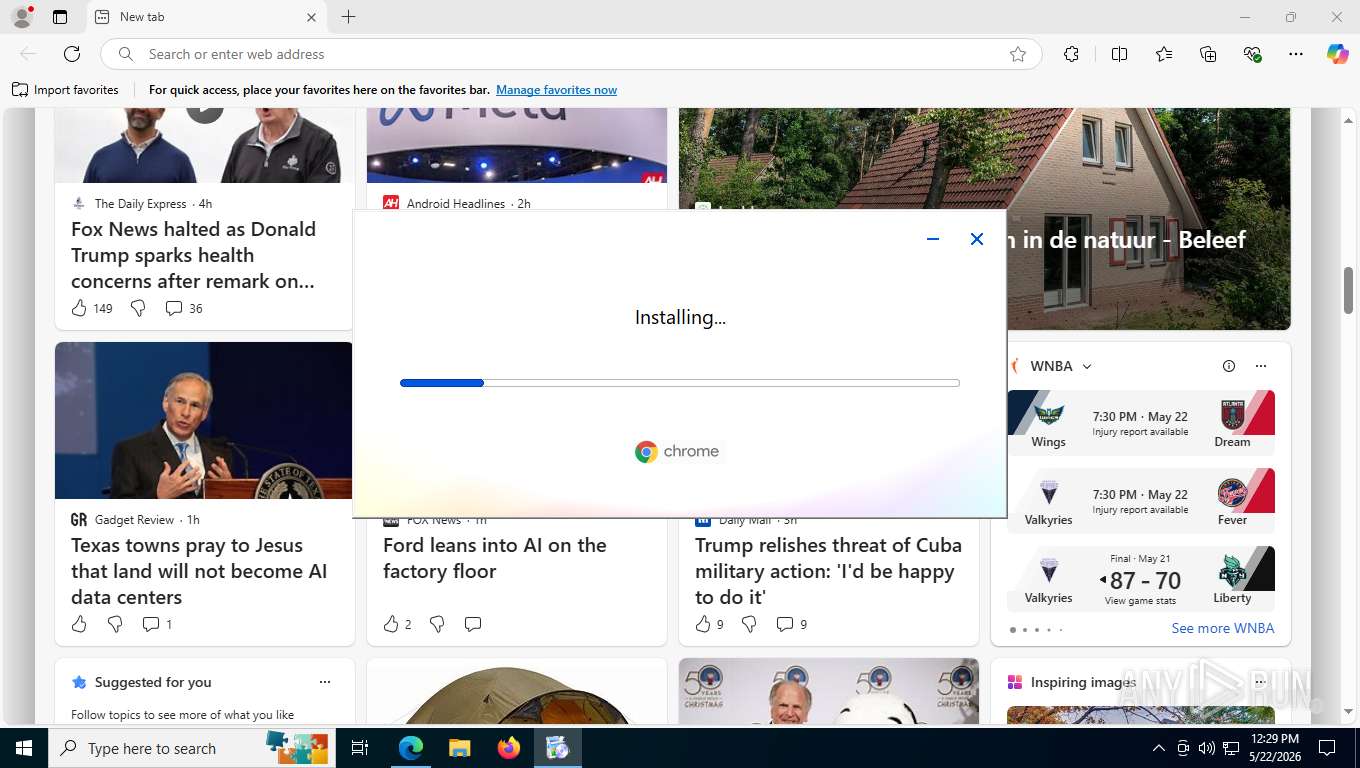Open Texas towns pray to Jesus headline

tap(199, 571)
